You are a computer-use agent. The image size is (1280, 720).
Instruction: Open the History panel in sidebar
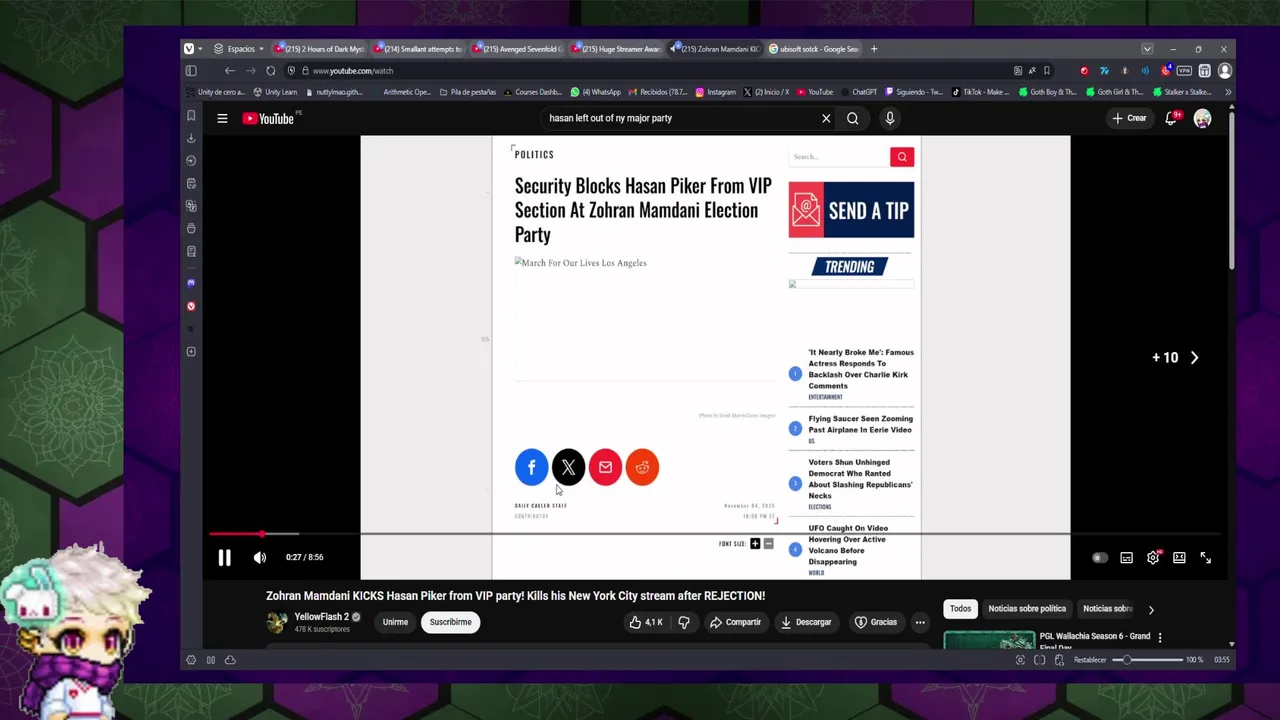coord(191,161)
